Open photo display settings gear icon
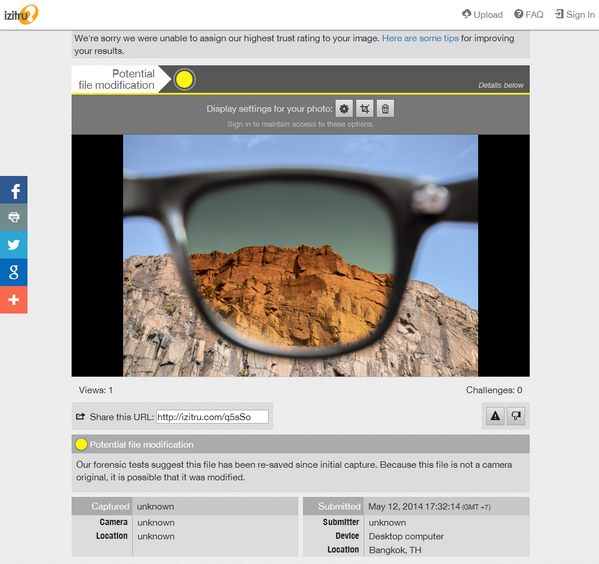Screen dimensions: 599x564 pyautogui.click(x=344, y=109)
